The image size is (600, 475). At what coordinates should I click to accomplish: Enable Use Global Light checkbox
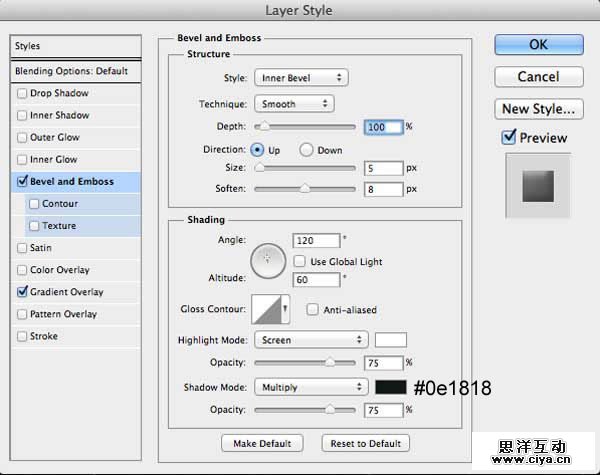300,261
